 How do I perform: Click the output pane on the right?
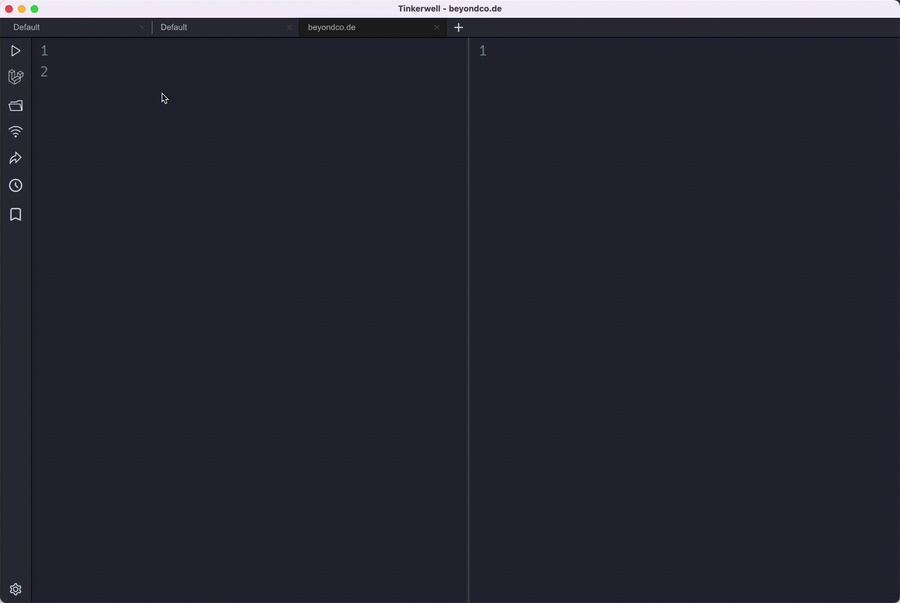click(x=680, y=300)
